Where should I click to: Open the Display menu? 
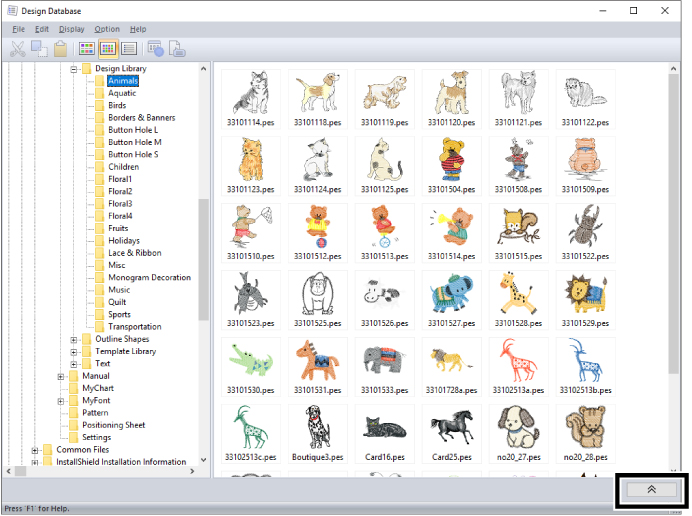71,29
